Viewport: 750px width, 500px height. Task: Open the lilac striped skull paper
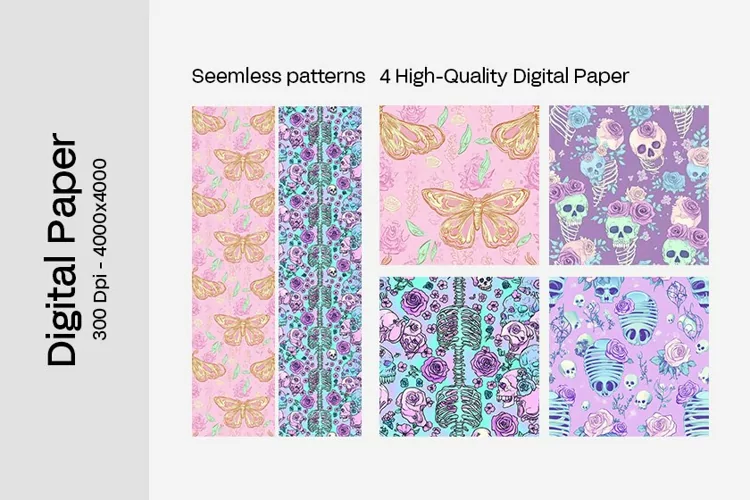coord(629,357)
